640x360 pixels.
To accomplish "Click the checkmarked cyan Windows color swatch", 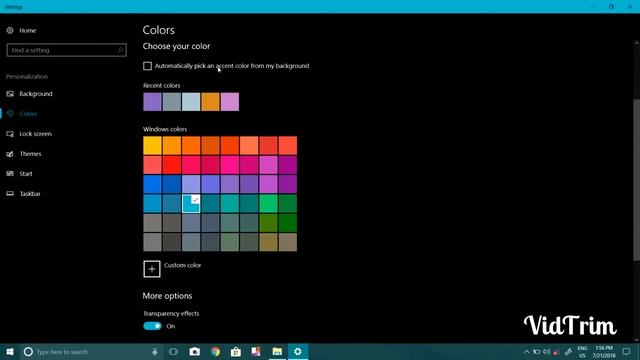I will (191, 203).
